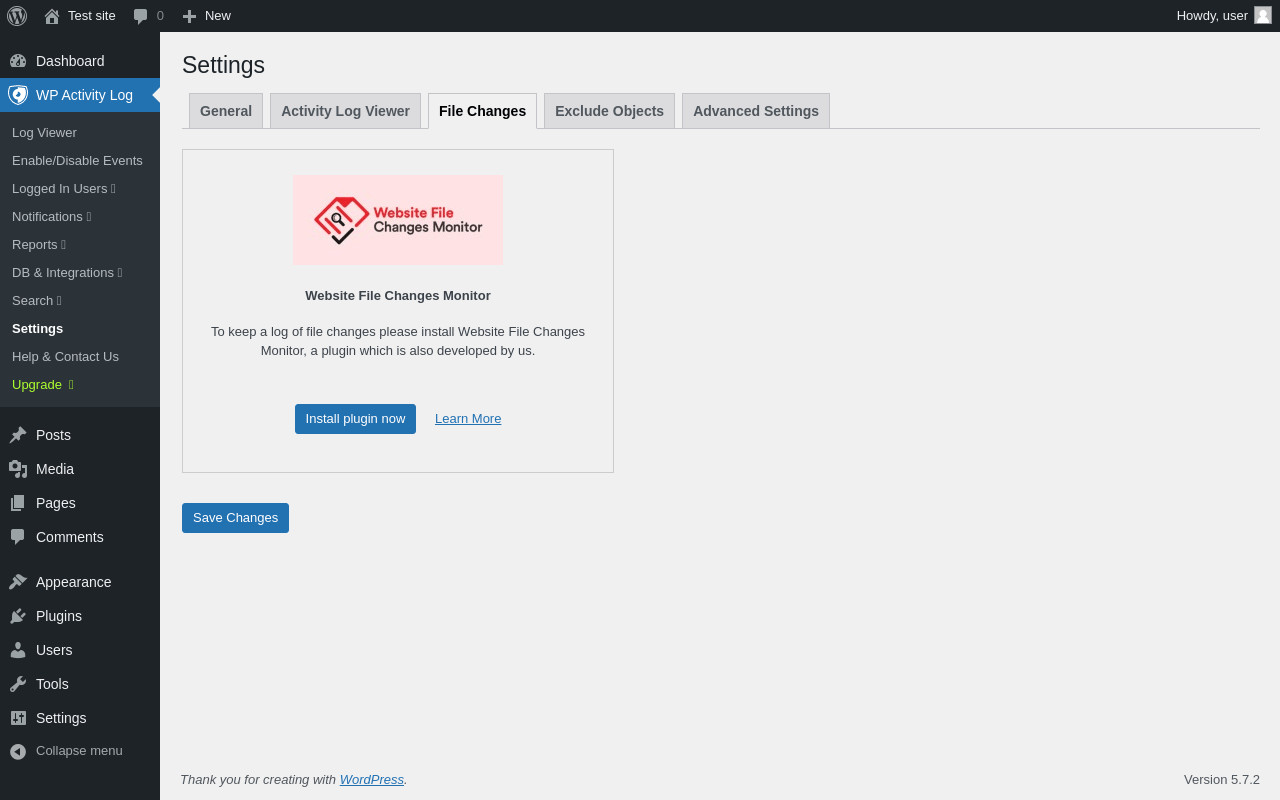Follow the Learn More link
1280x800 pixels.
point(468,419)
